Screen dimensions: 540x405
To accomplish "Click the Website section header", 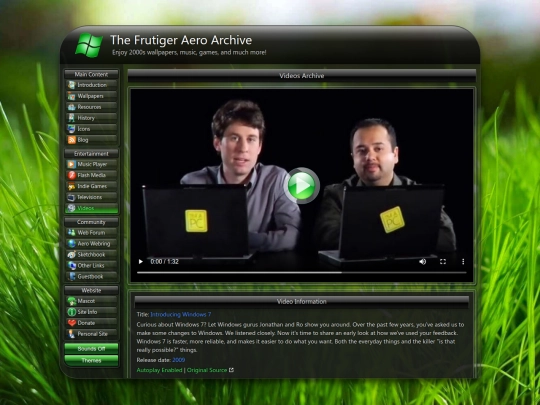I will pos(91,290).
